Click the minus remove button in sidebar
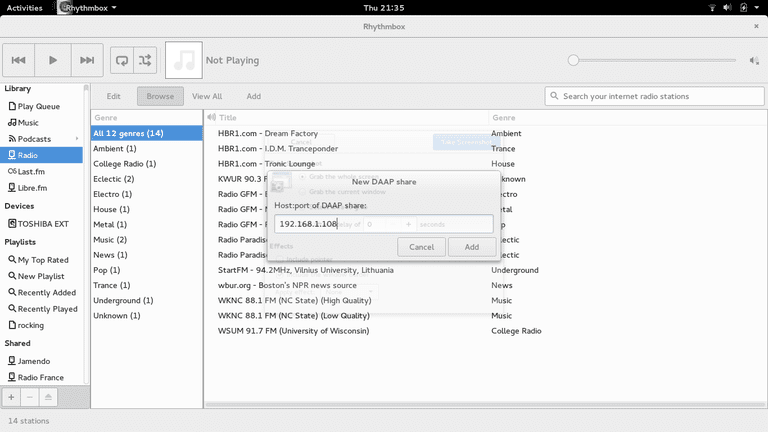This screenshot has width=768, height=432. [30, 397]
